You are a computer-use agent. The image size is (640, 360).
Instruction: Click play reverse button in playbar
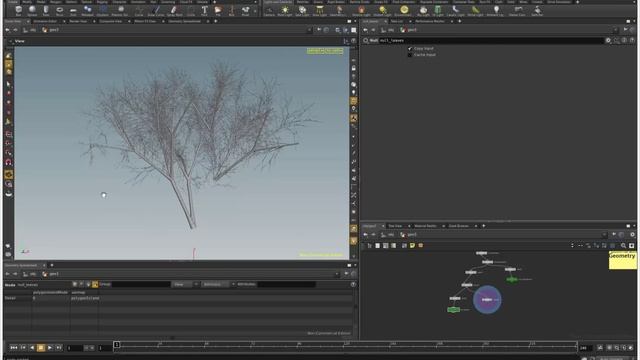point(32,348)
